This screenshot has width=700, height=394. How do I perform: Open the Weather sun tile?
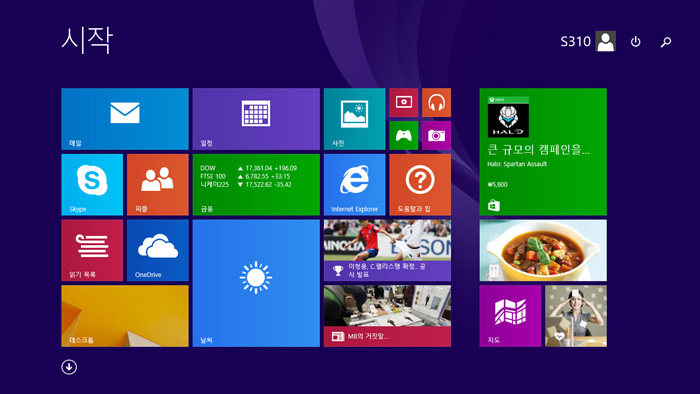256,283
